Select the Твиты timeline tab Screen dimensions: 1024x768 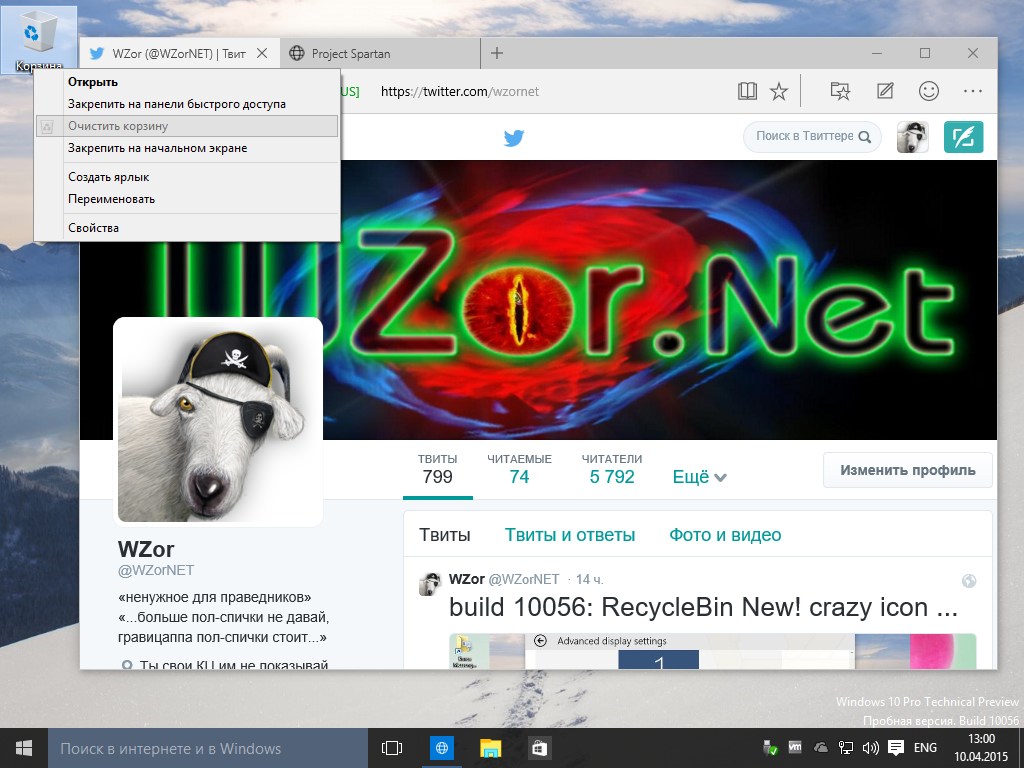(x=445, y=535)
